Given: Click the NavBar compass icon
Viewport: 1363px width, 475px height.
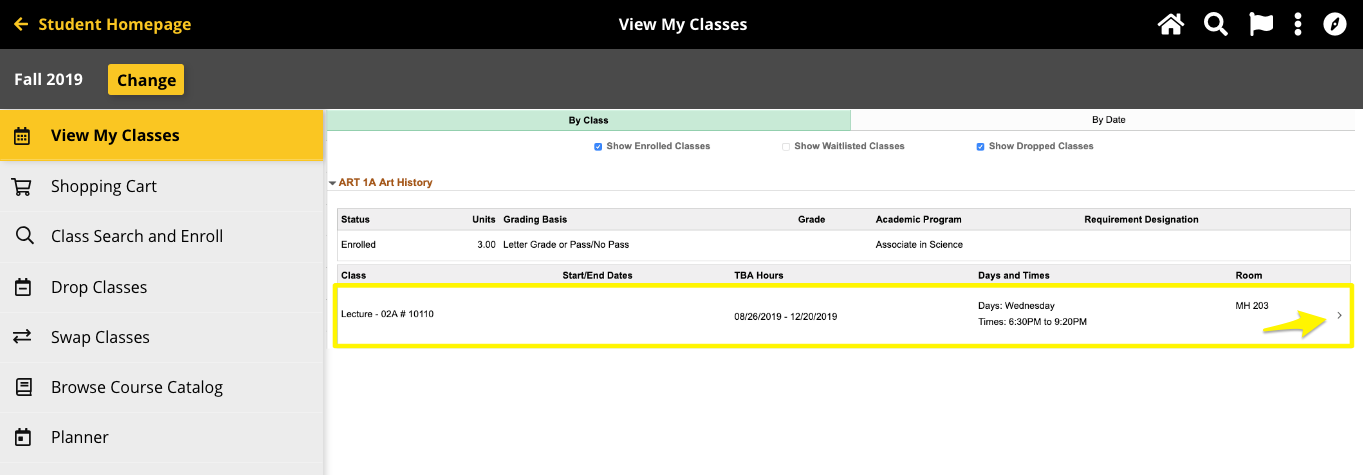Looking at the screenshot, I should (x=1335, y=24).
